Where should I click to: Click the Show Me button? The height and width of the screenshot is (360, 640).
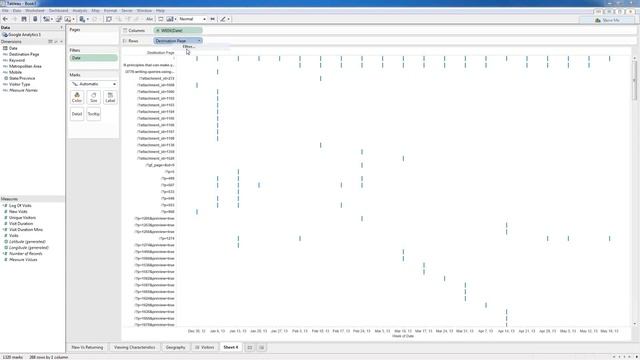click(607, 20)
